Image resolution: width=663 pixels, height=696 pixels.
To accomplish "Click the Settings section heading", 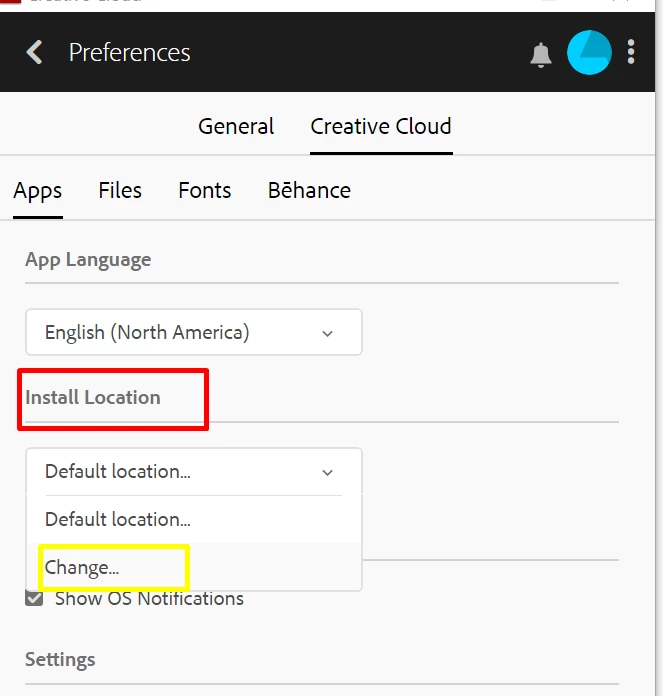I will point(60,660).
